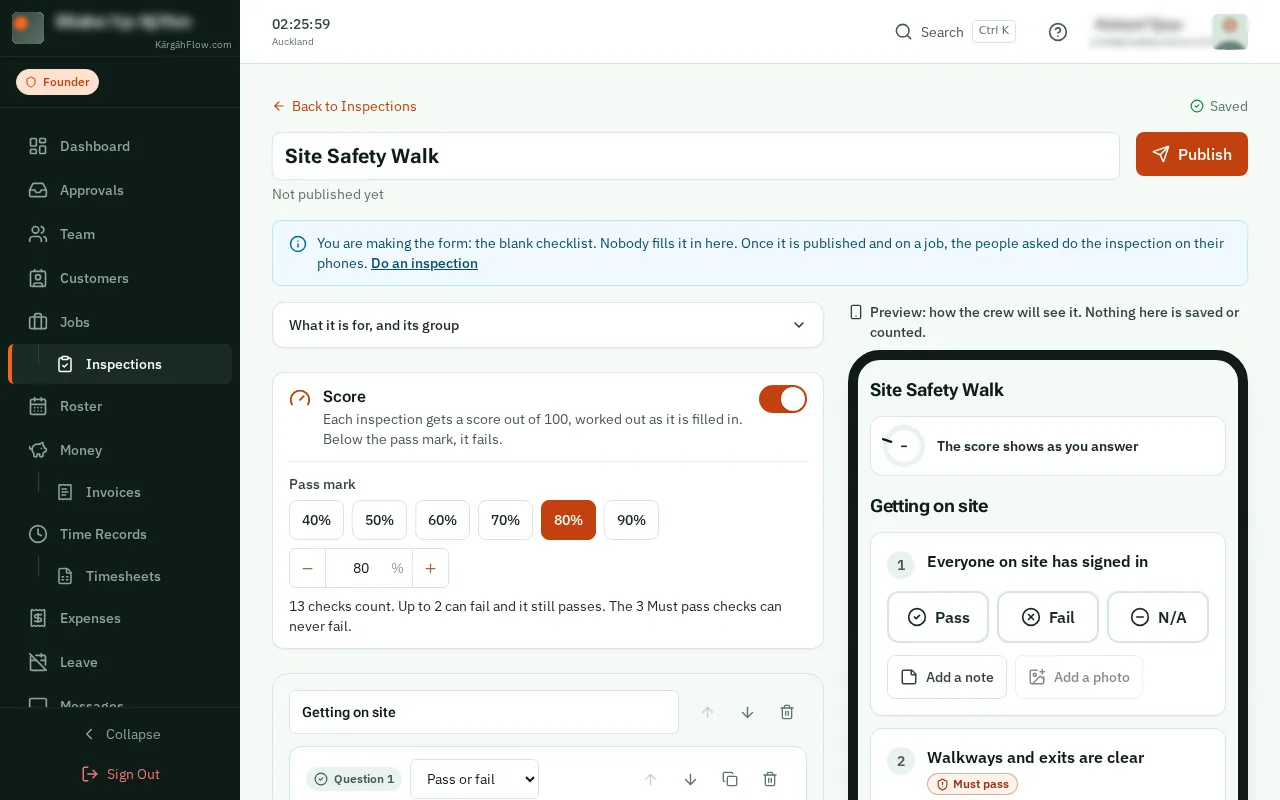
Task: Click Sign Out
Action: point(120,774)
